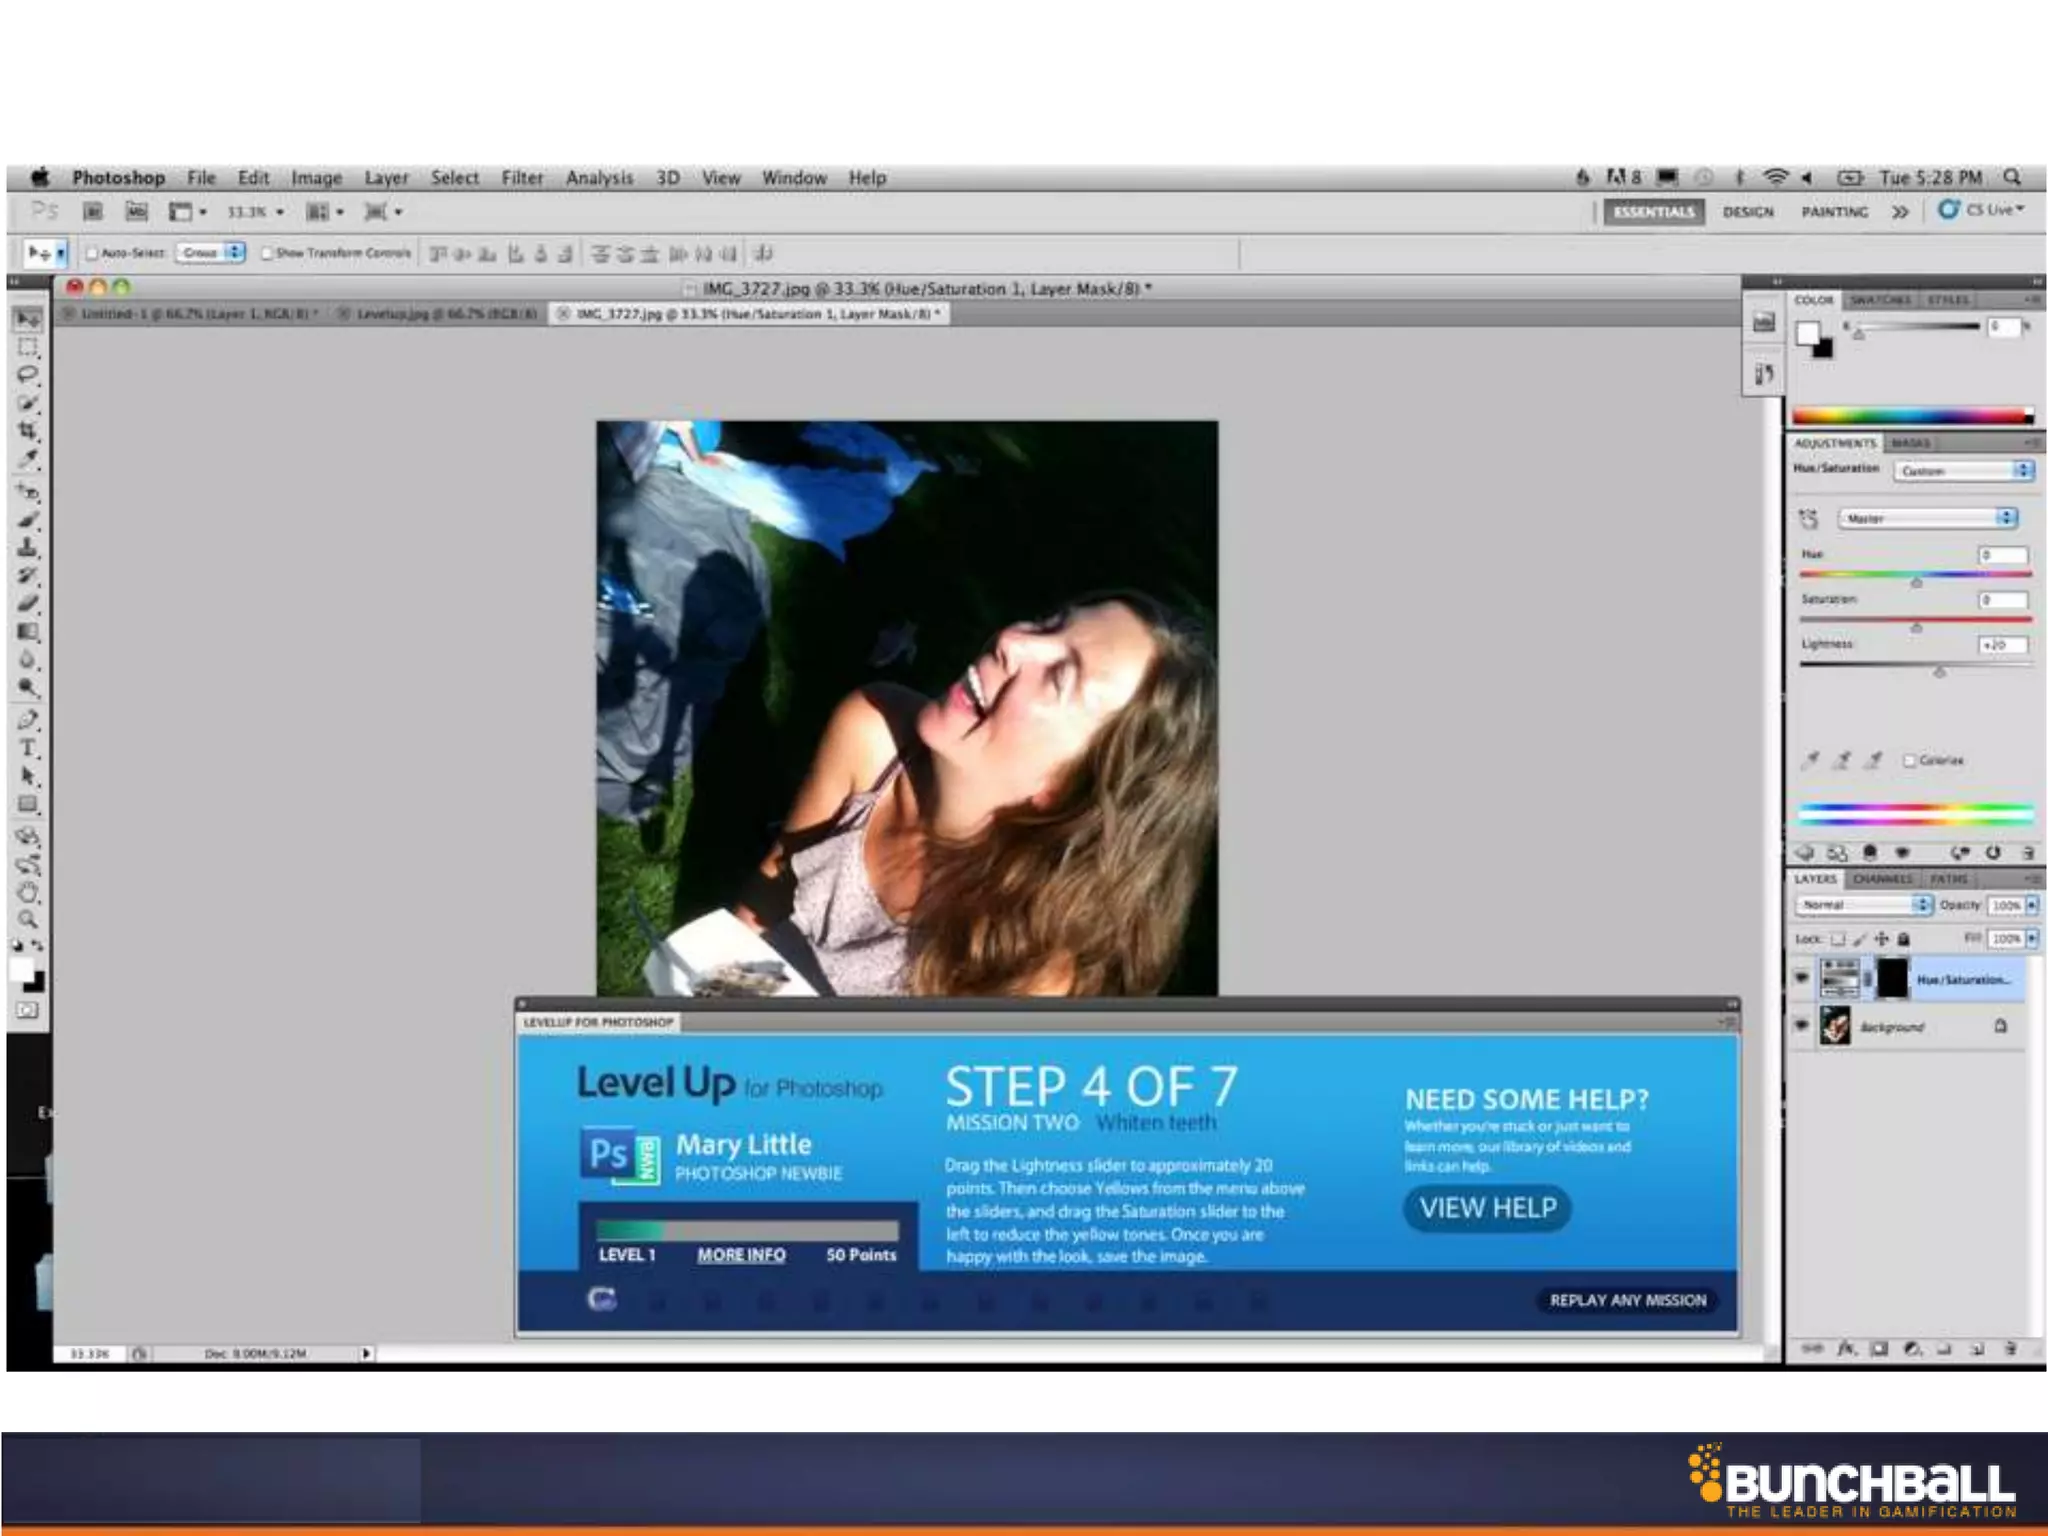Enable the Auto-Select checkbox
The height and width of the screenshot is (1536, 2048).
pos(92,254)
